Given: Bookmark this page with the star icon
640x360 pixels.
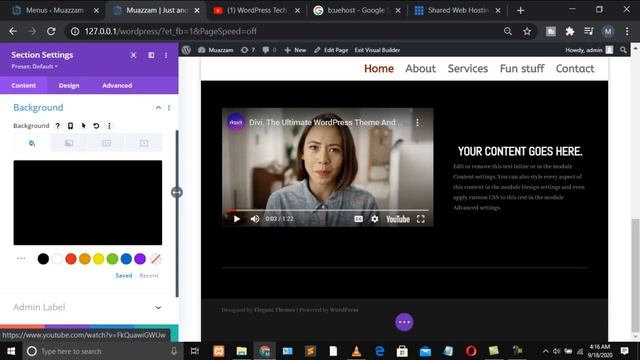Looking at the screenshot, I should click(x=527, y=31).
